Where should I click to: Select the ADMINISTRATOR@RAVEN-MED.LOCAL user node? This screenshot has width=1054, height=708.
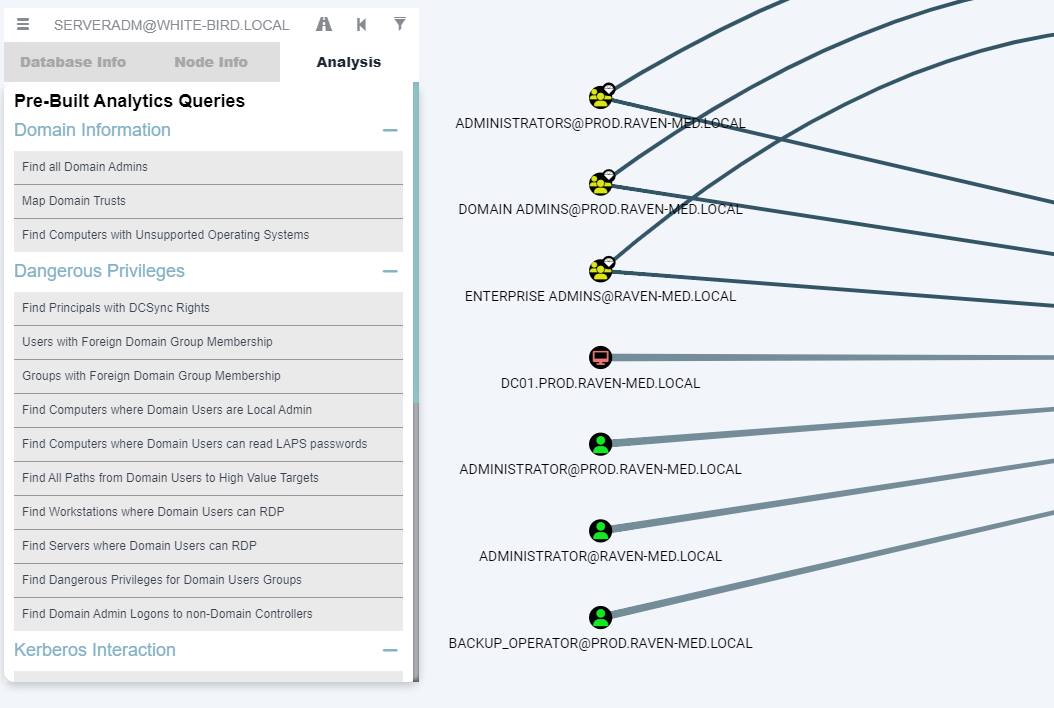pos(600,530)
